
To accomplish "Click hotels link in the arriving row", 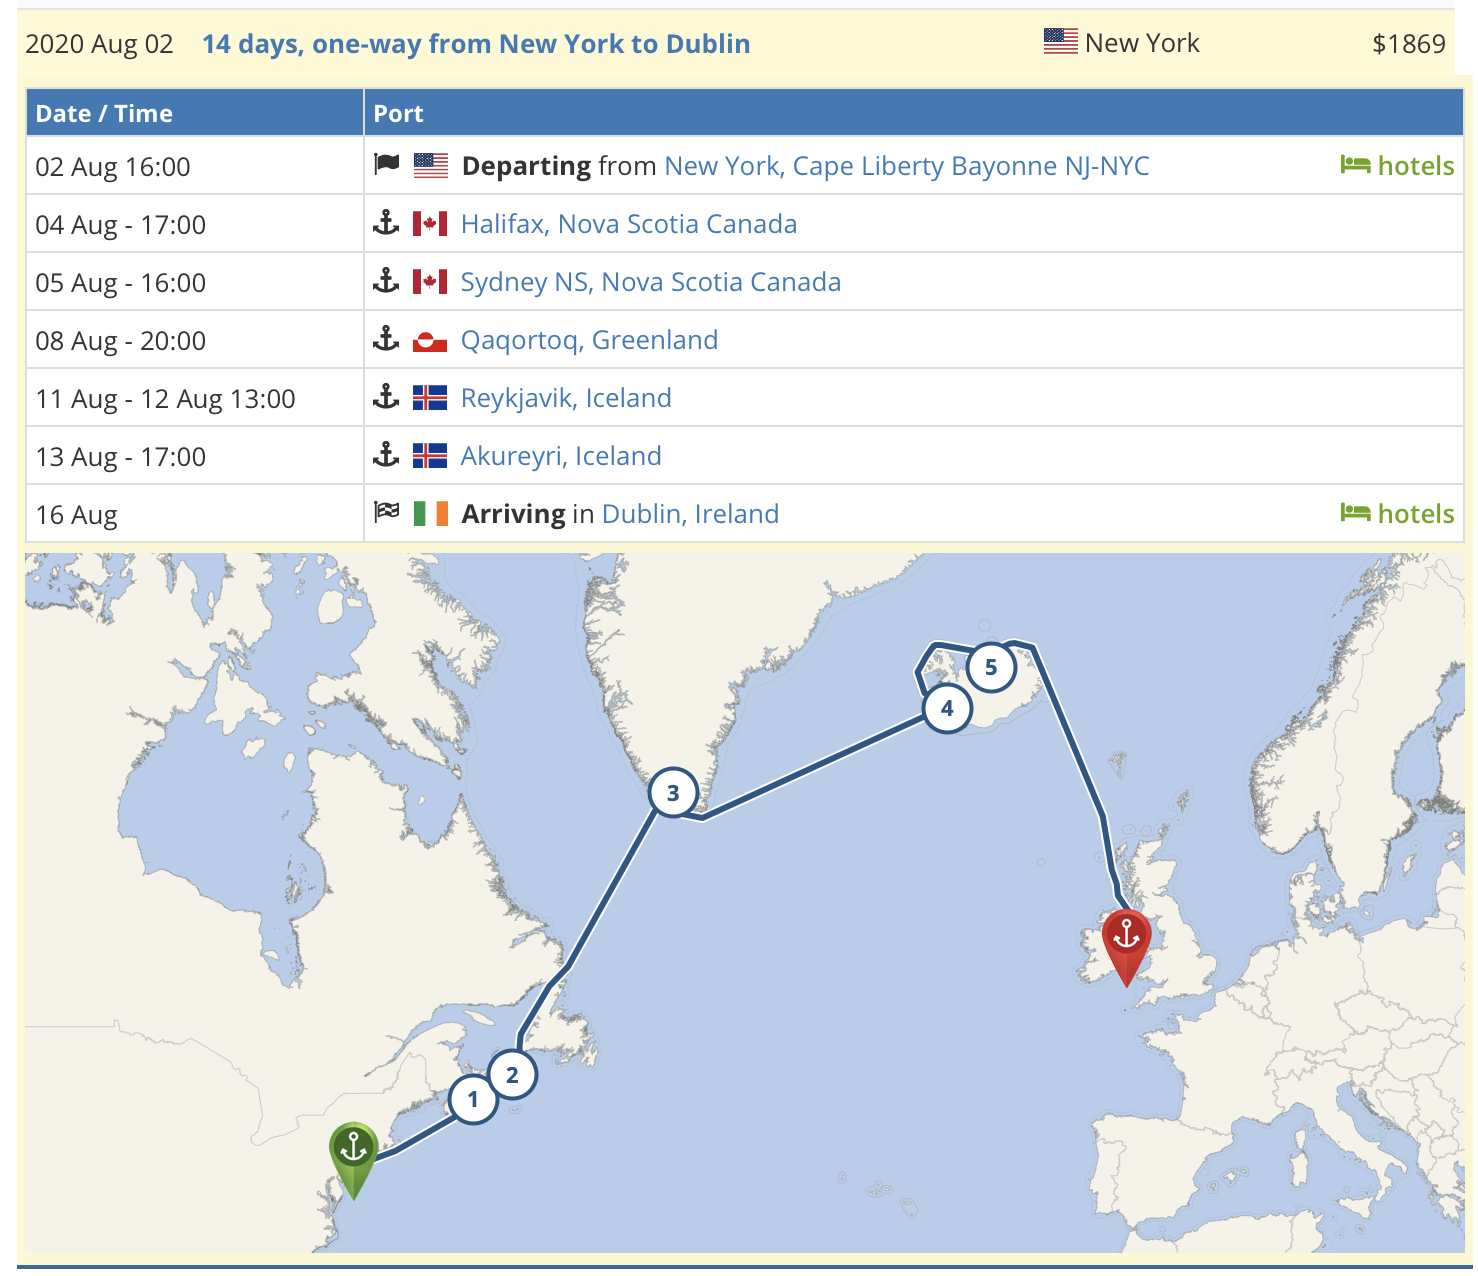I will coord(1415,513).
